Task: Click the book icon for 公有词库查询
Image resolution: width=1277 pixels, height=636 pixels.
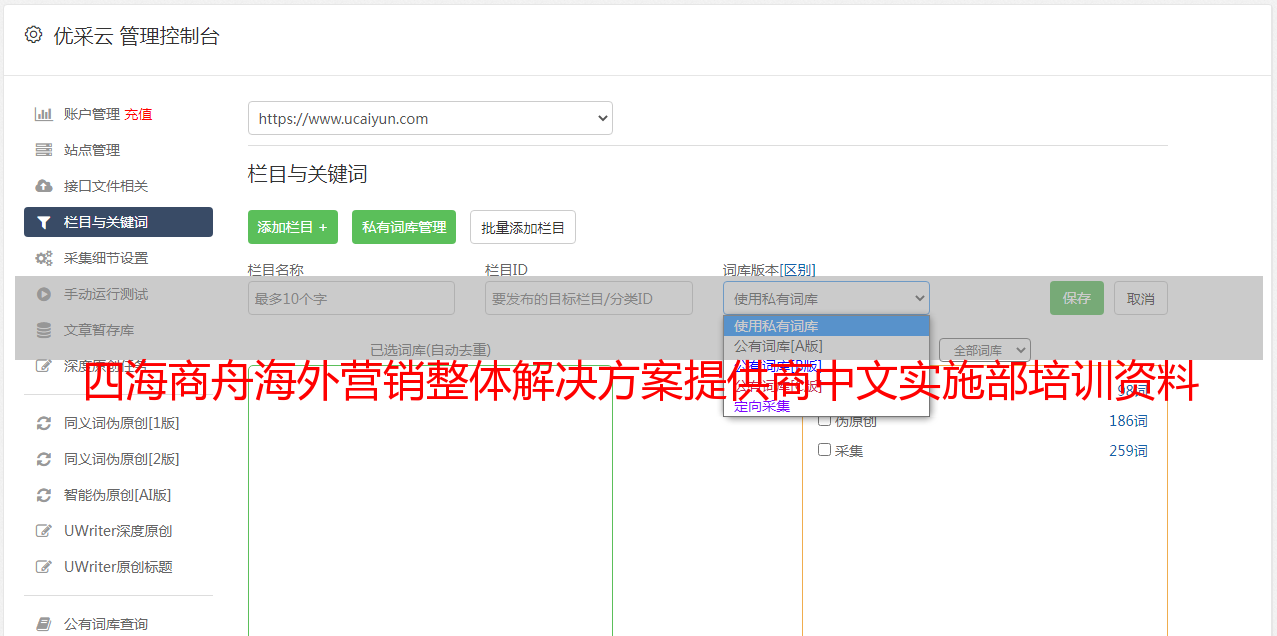Action: [44, 624]
